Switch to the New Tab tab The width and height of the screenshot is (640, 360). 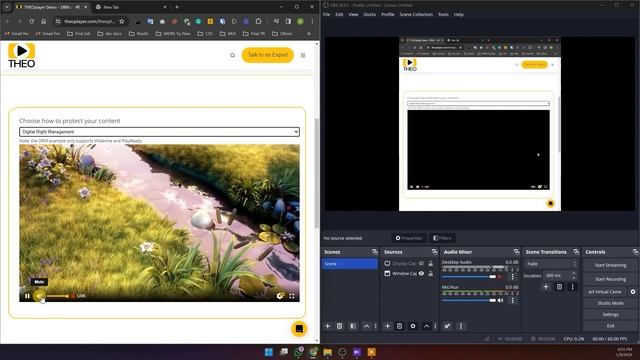(x=131, y=7)
